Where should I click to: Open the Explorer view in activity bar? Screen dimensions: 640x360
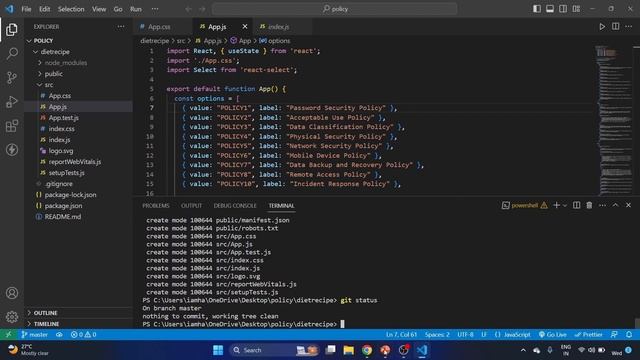[12, 29]
